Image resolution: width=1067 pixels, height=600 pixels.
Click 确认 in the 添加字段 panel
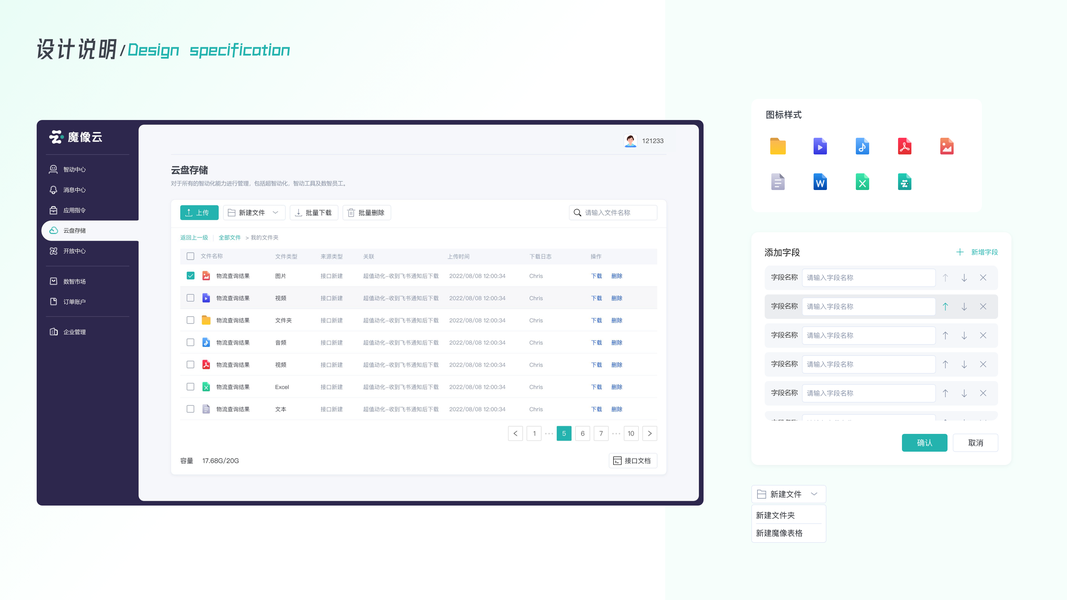coord(924,443)
